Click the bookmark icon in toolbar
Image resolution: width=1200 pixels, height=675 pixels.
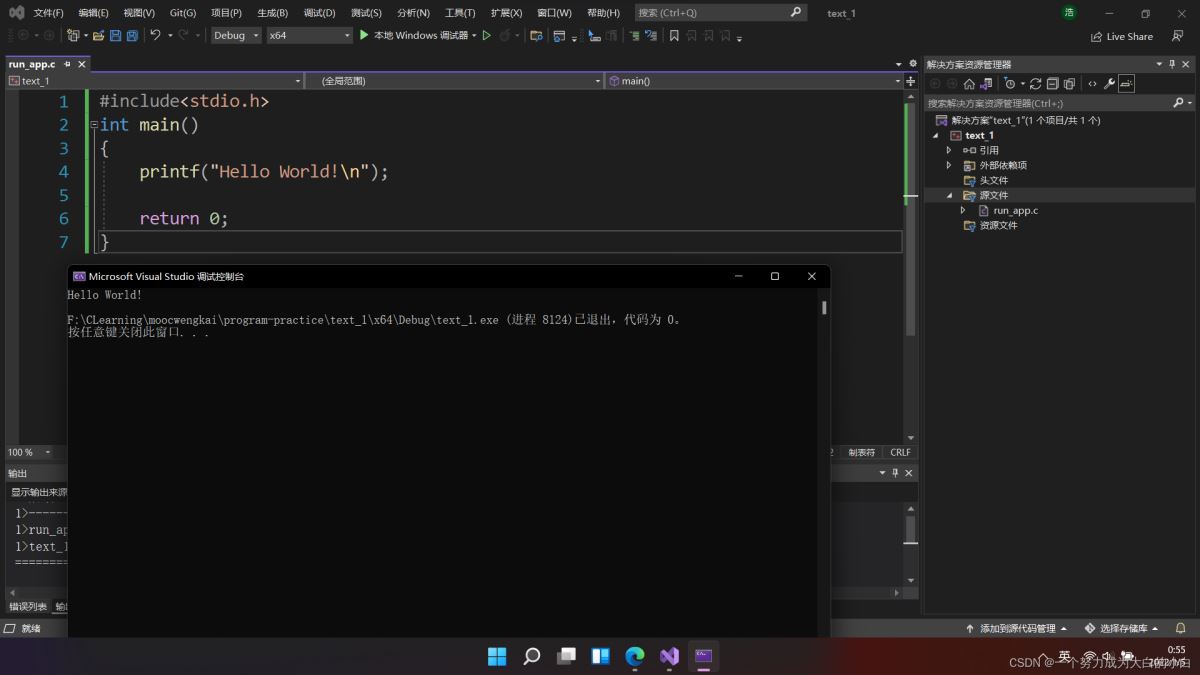click(674, 36)
